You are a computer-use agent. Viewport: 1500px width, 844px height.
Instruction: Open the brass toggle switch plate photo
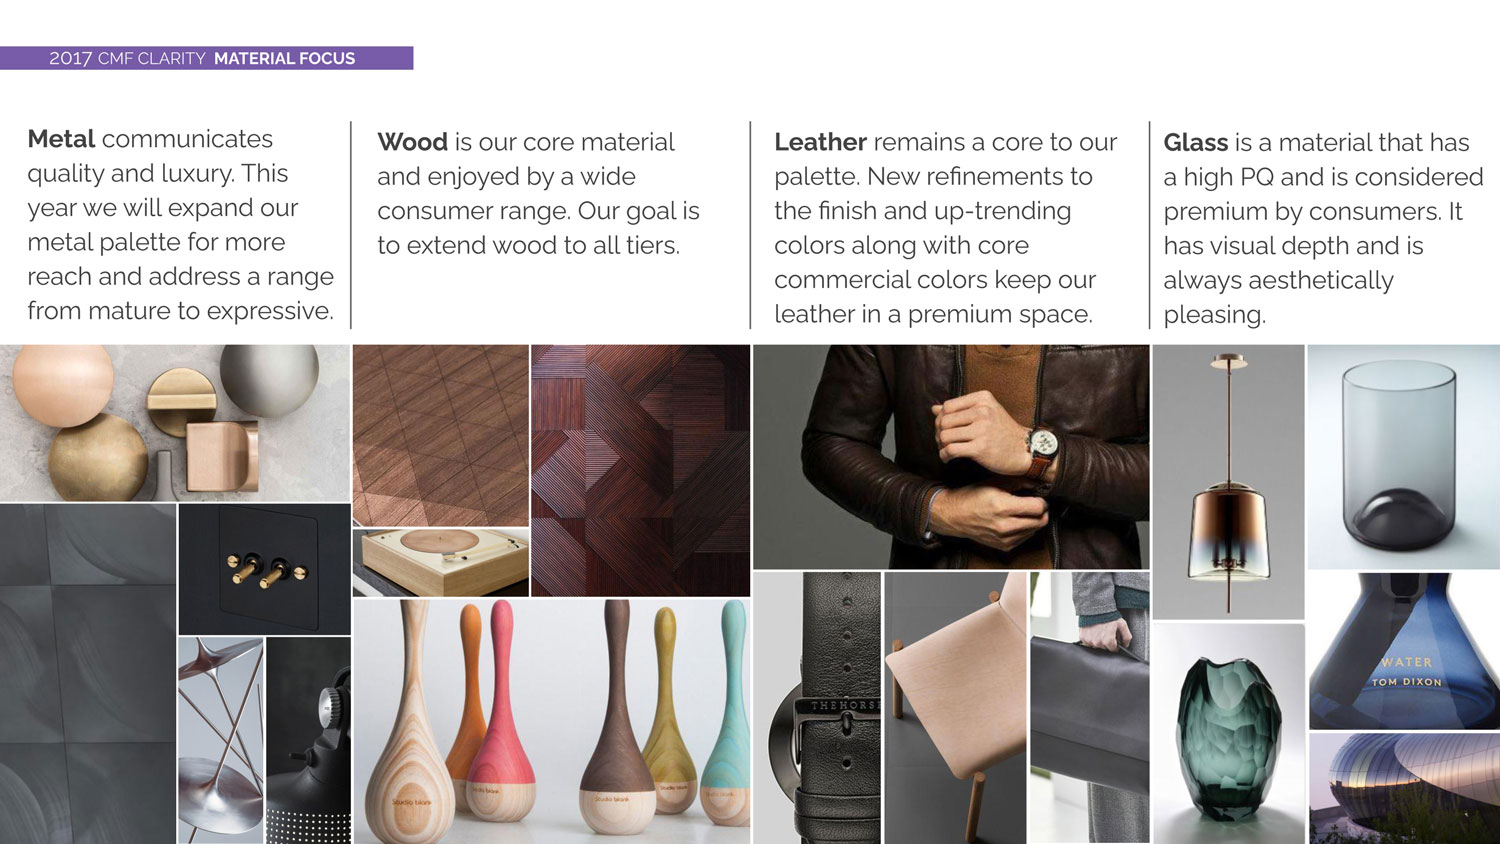pos(265,569)
